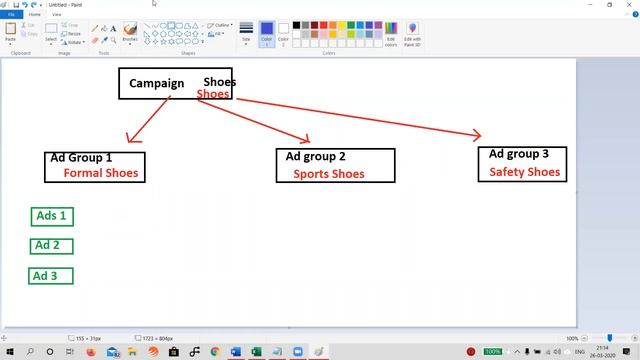Choose the Triangle shape
The width and height of the screenshot is (640, 360).
click(195, 26)
